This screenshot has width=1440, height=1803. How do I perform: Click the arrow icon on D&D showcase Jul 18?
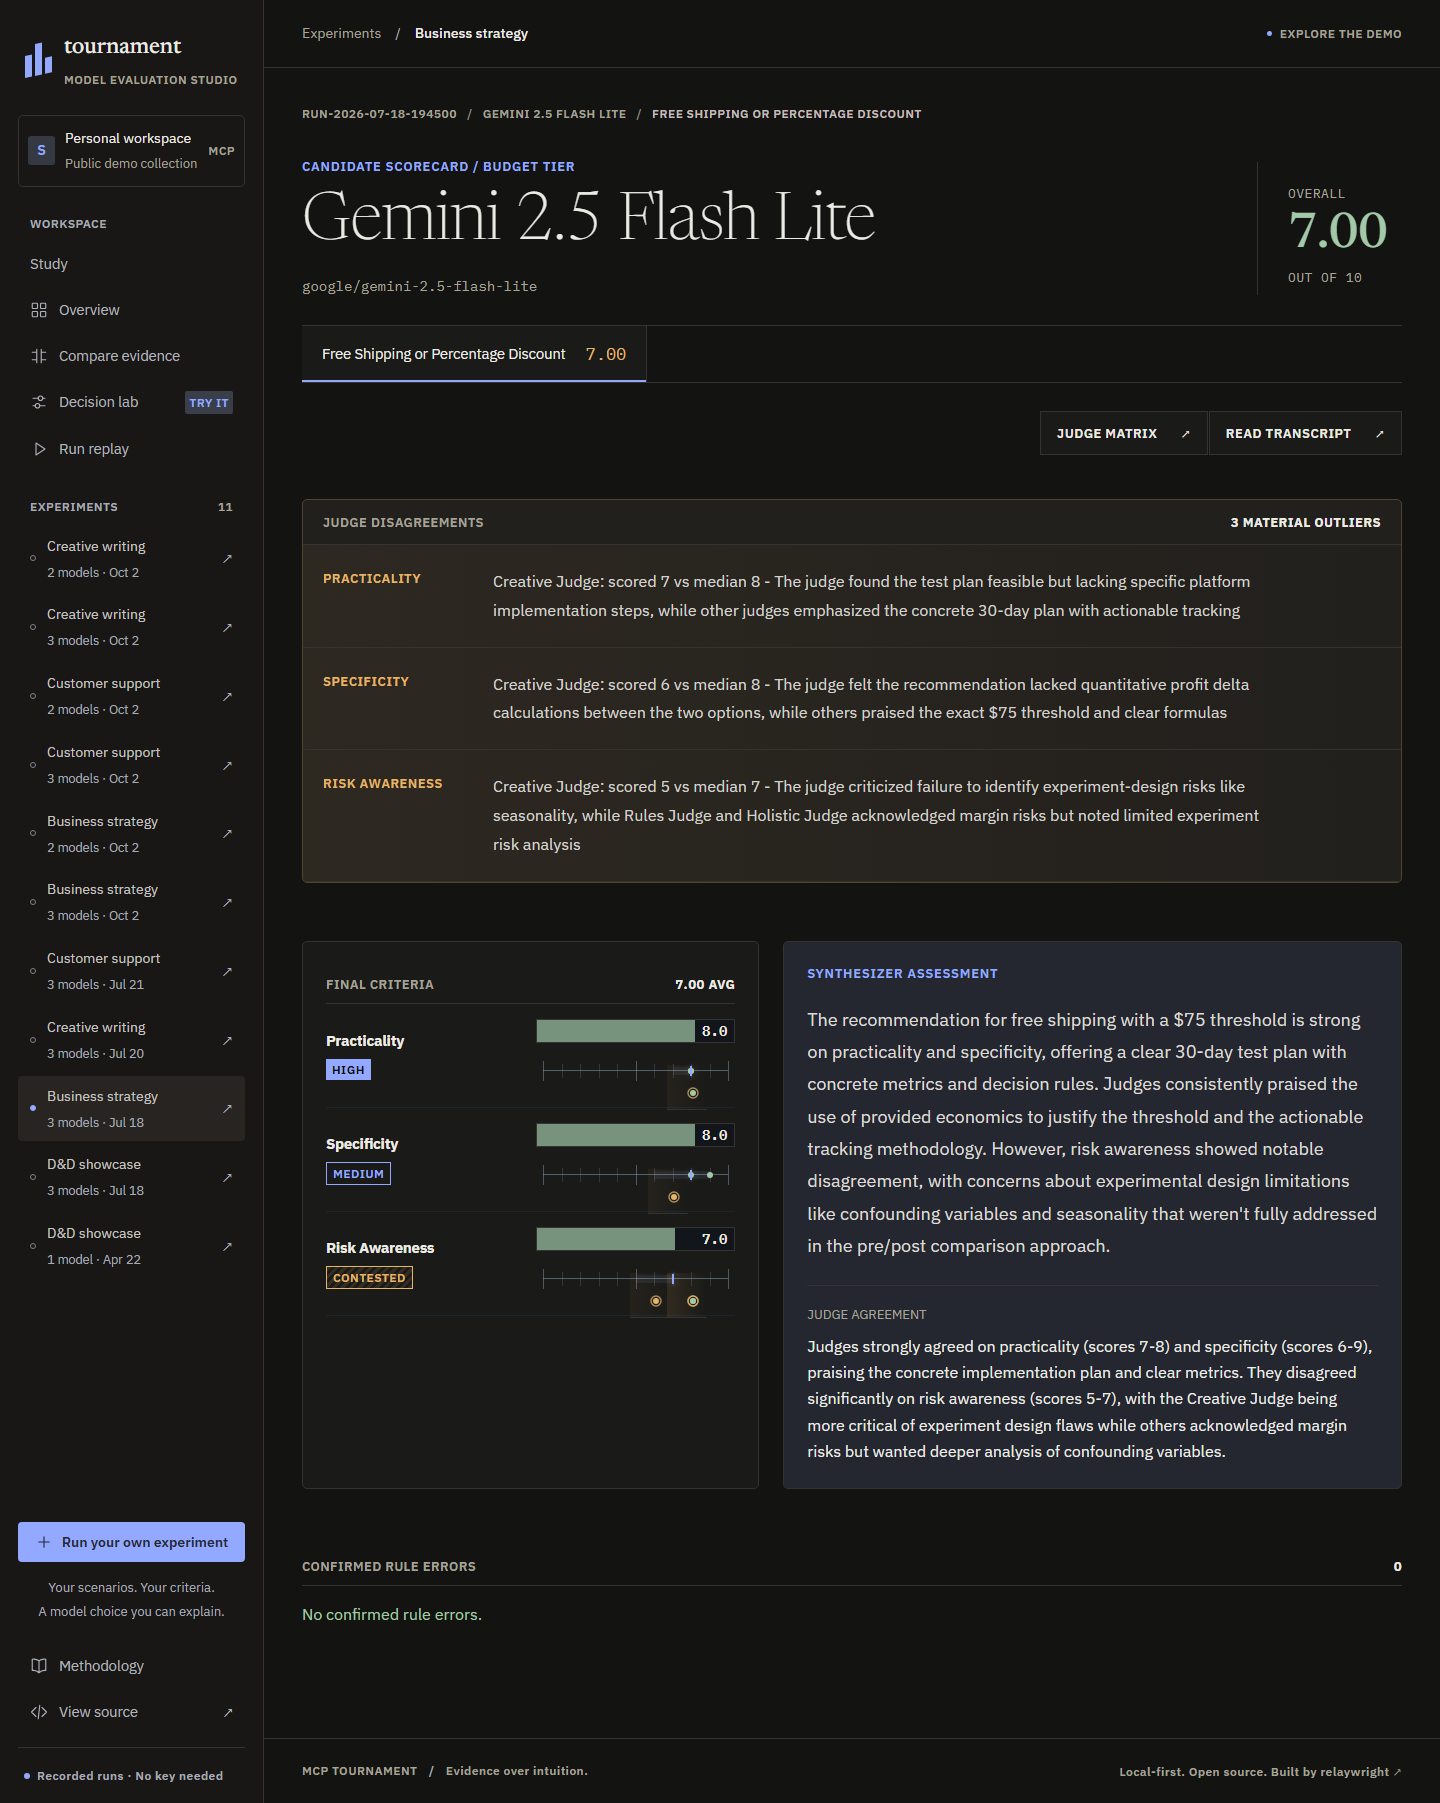[x=227, y=1177]
